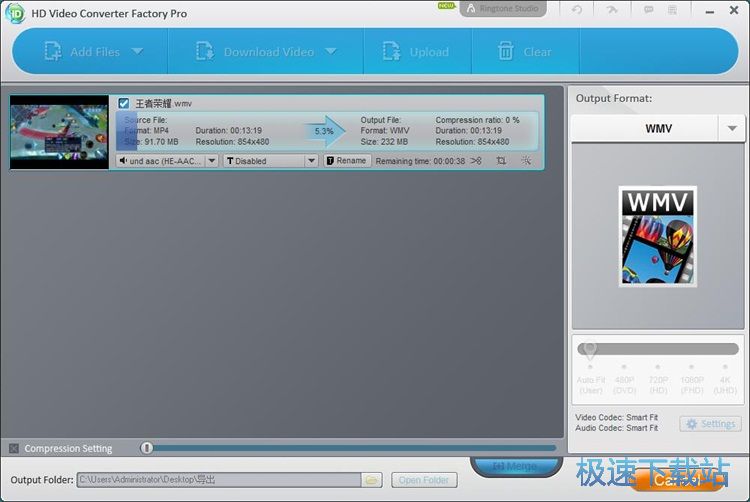Viewport: 750px width, 502px height.
Task: Click the Clear trash button
Action: [x=524, y=52]
